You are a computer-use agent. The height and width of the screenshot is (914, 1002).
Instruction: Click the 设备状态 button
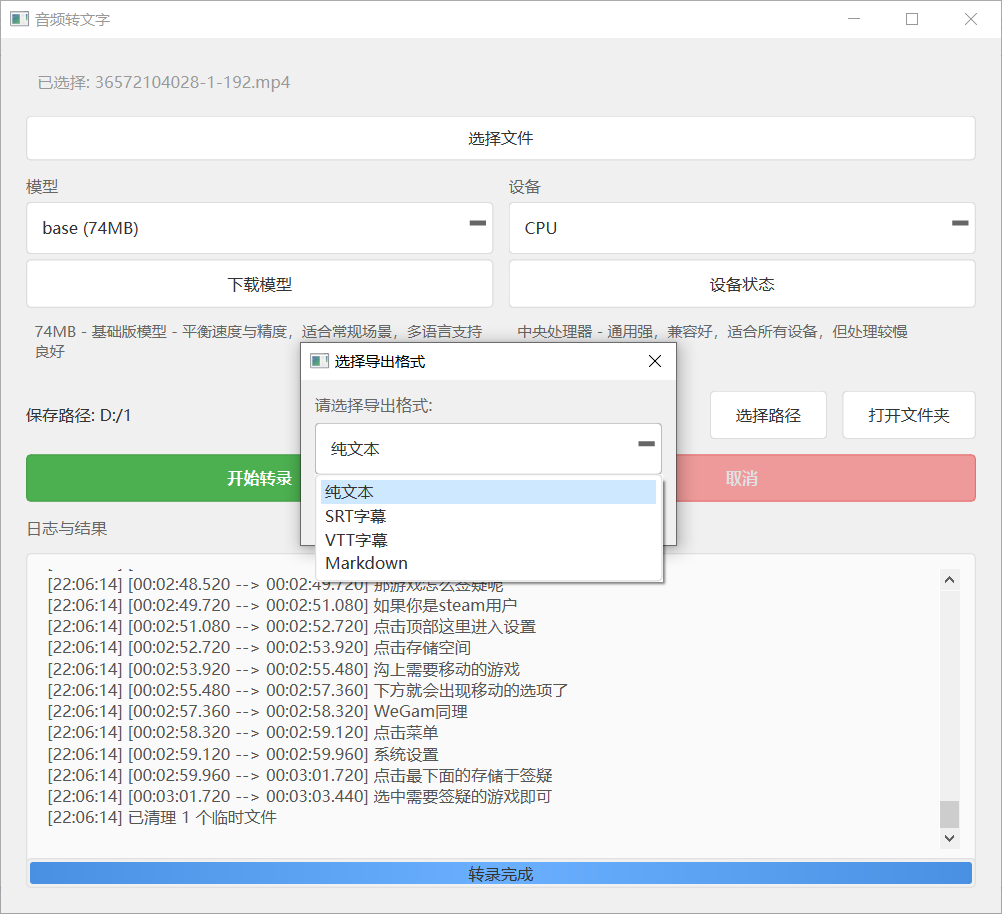click(742, 284)
